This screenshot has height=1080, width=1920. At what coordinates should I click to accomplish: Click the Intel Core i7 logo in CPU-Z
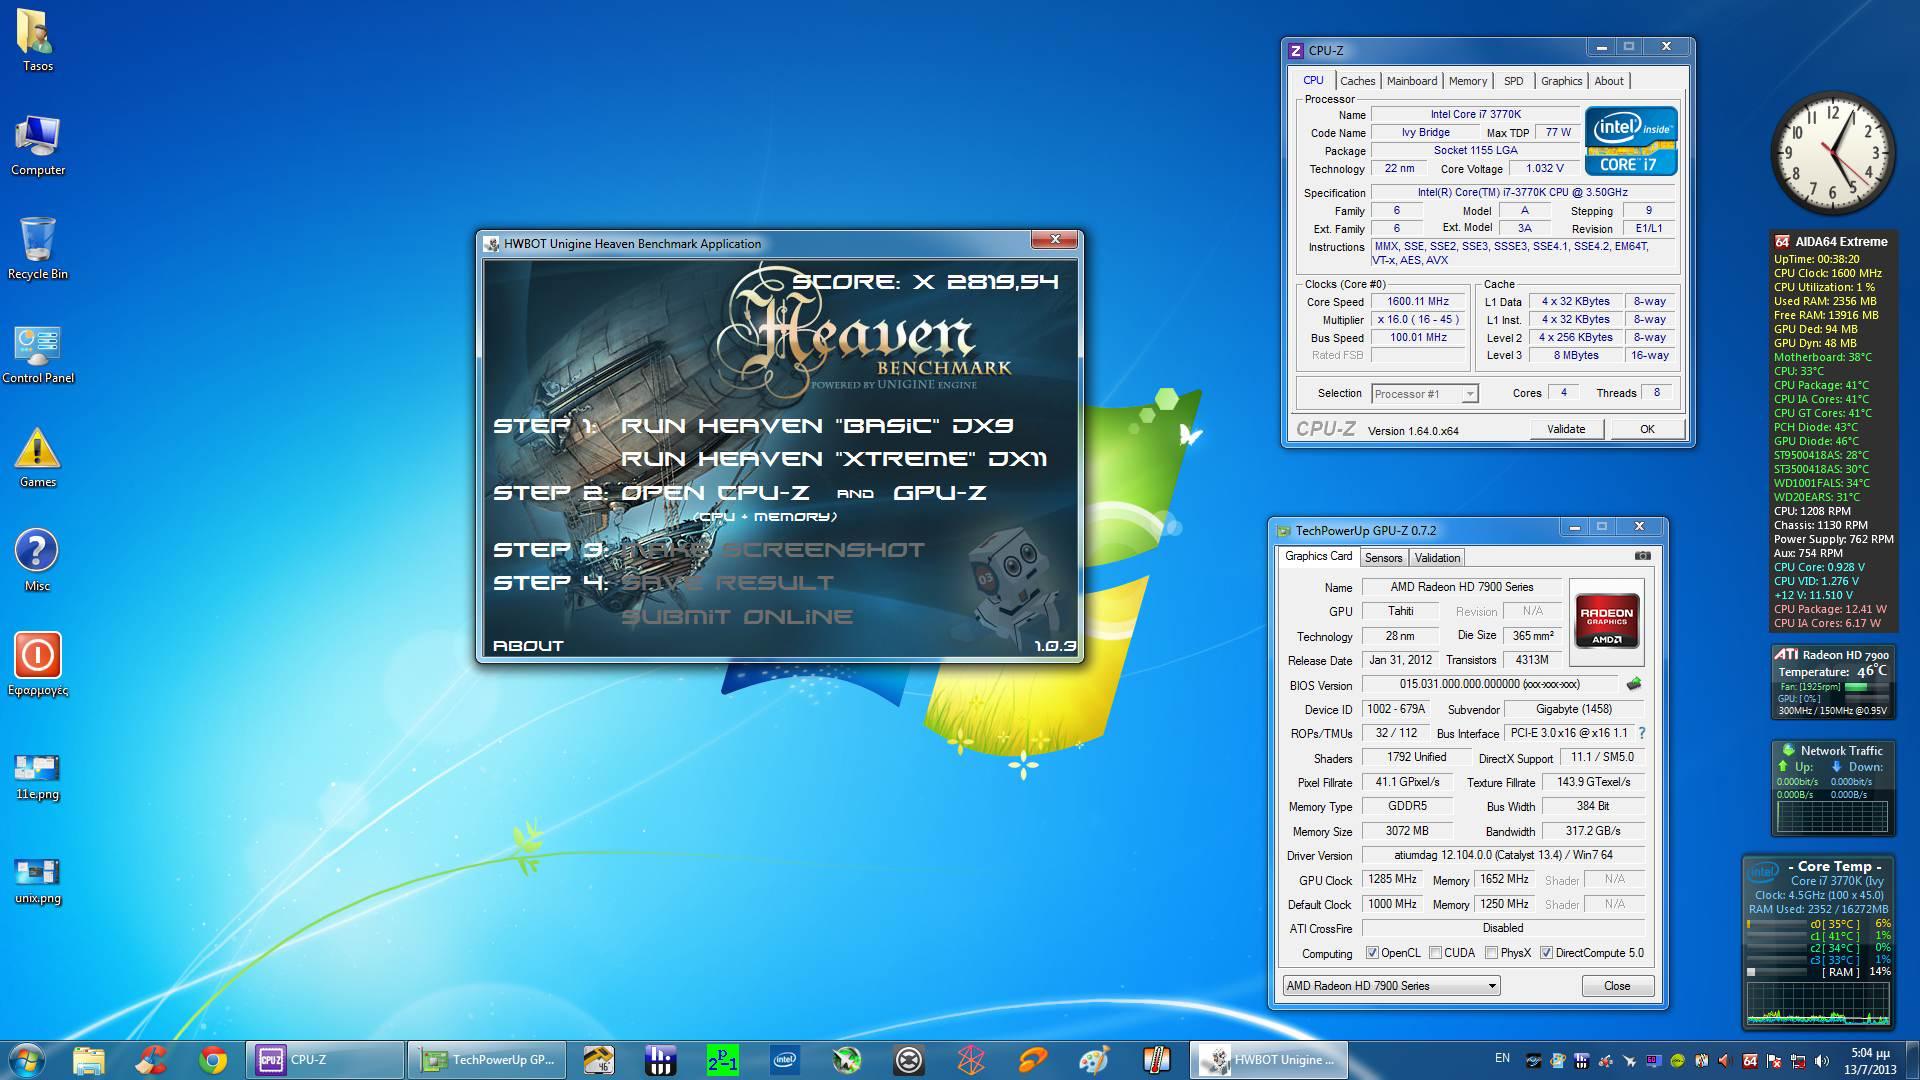(1631, 141)
